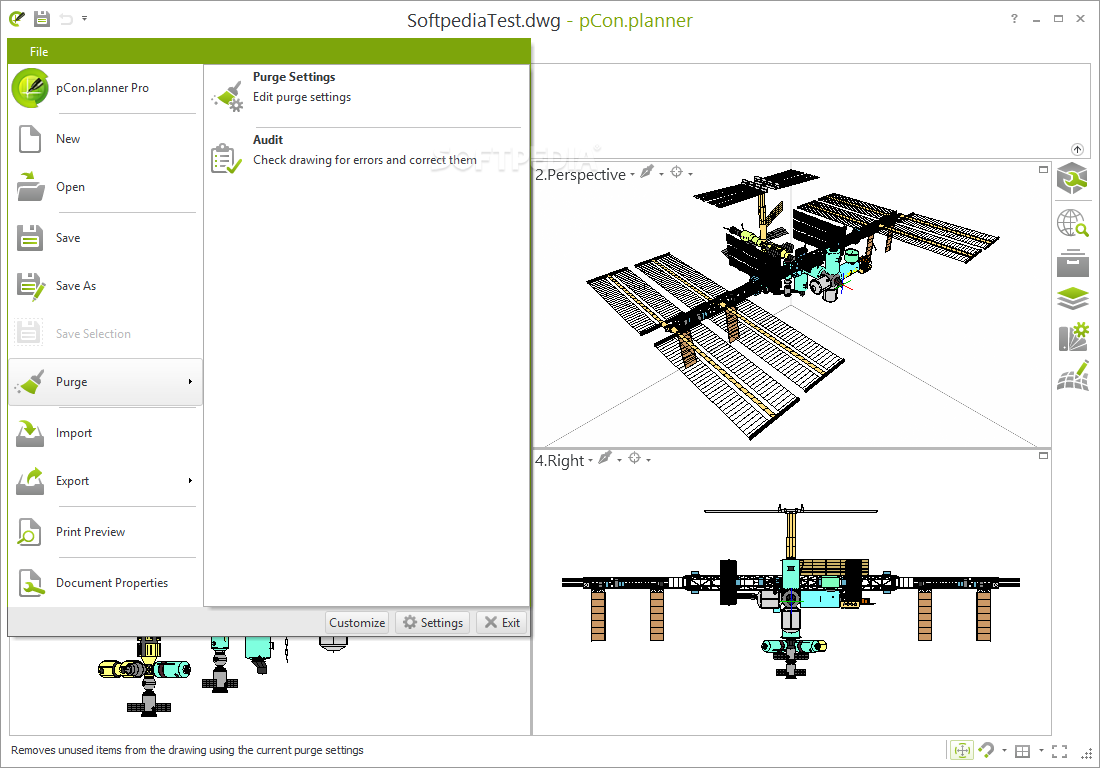Click the Exit button
This screenshot has height=768, width=1100.
[x=502, y=623]
